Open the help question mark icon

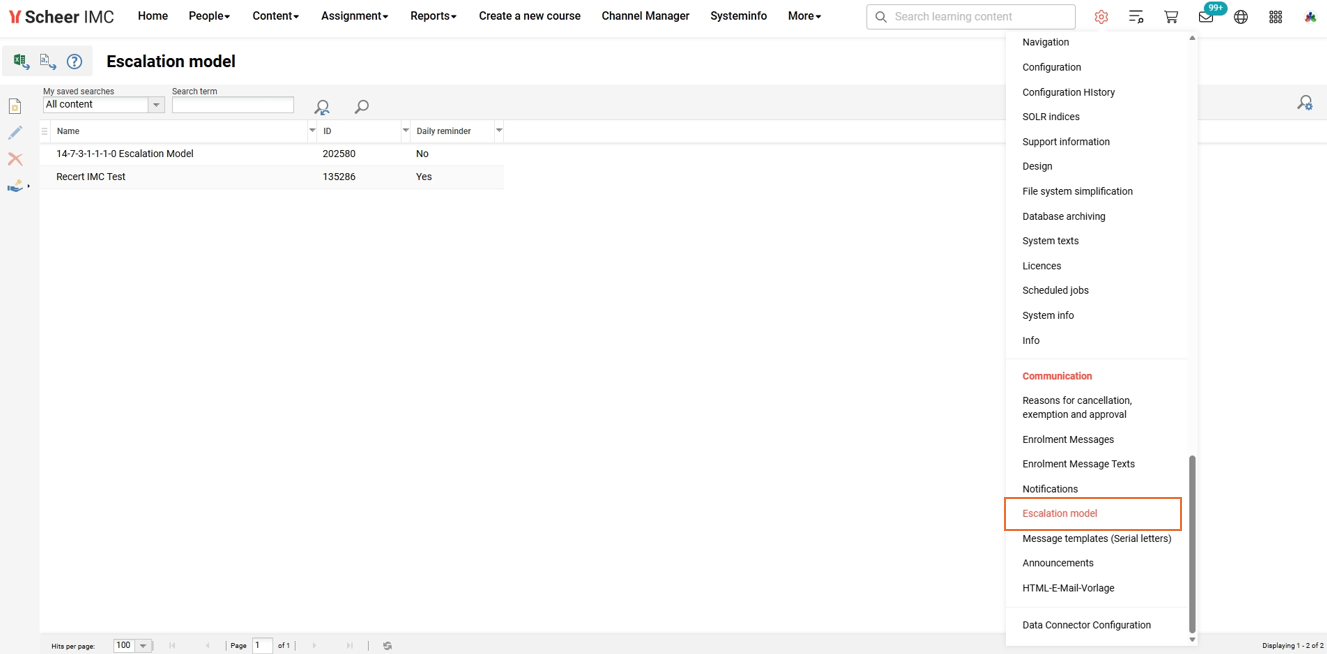coord(74,61)
